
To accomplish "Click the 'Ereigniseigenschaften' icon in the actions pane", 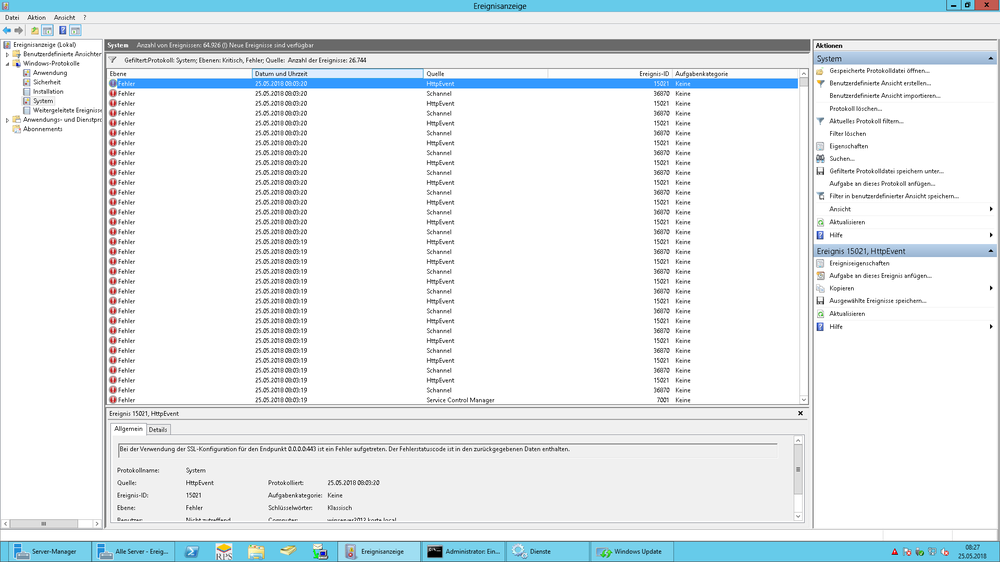I will tap(820, 263).
